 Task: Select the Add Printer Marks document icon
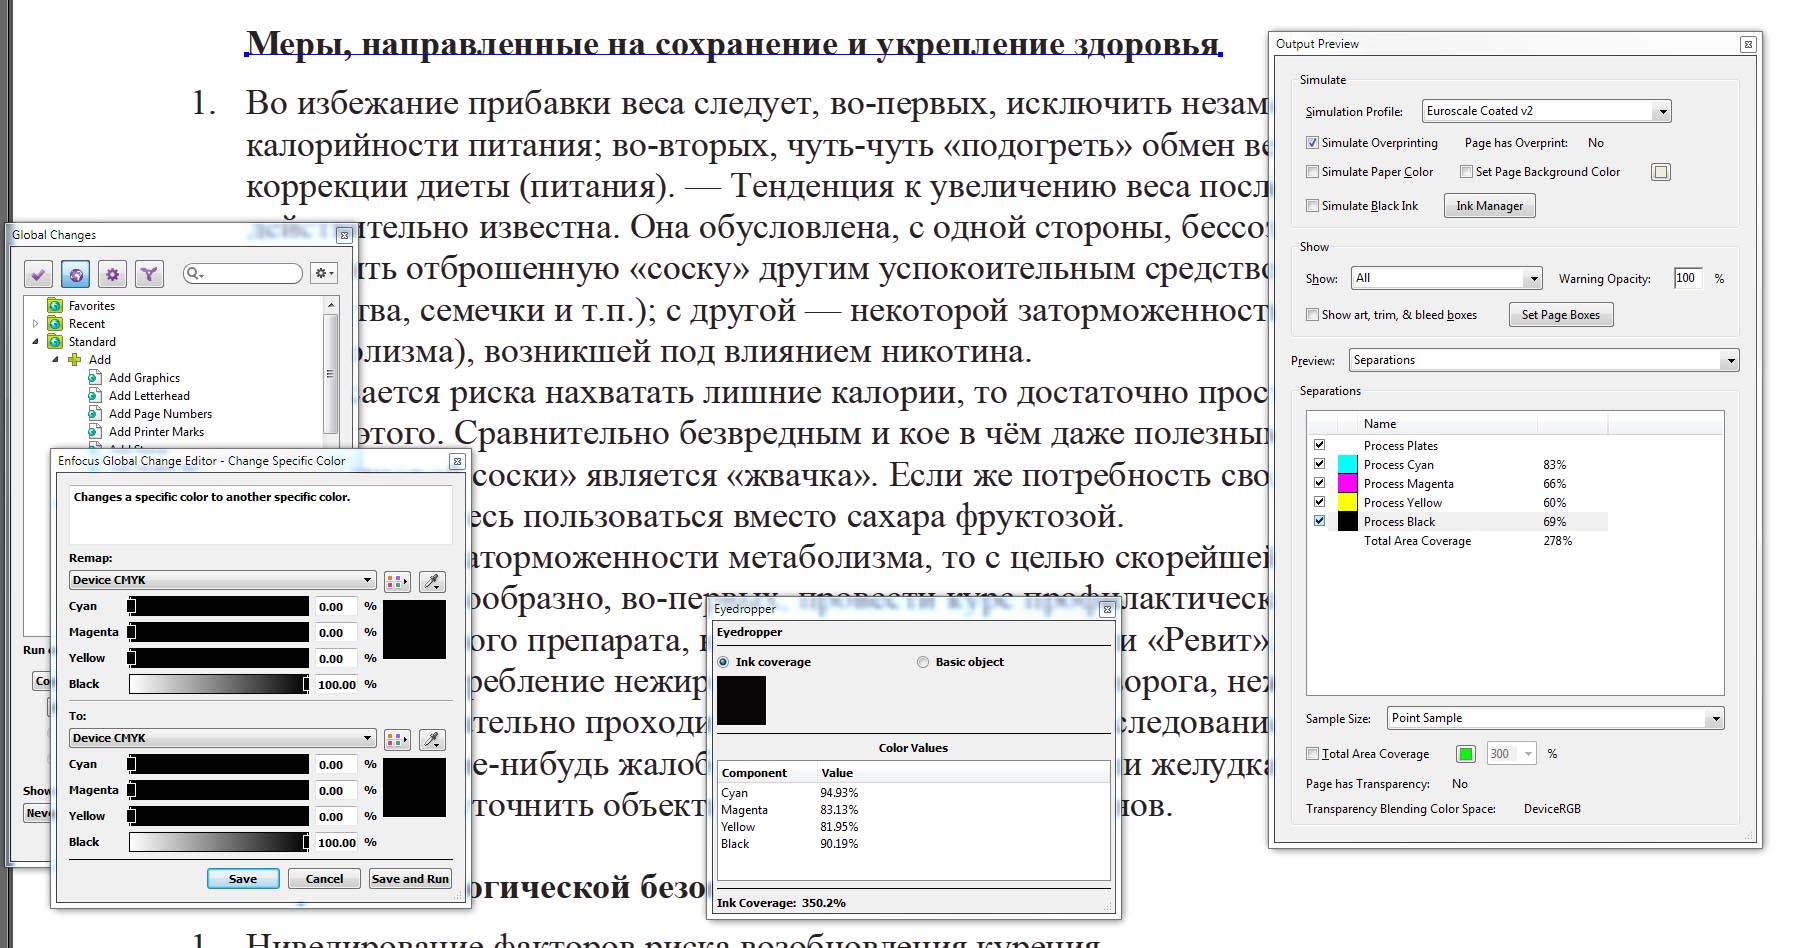click(95, 432)
